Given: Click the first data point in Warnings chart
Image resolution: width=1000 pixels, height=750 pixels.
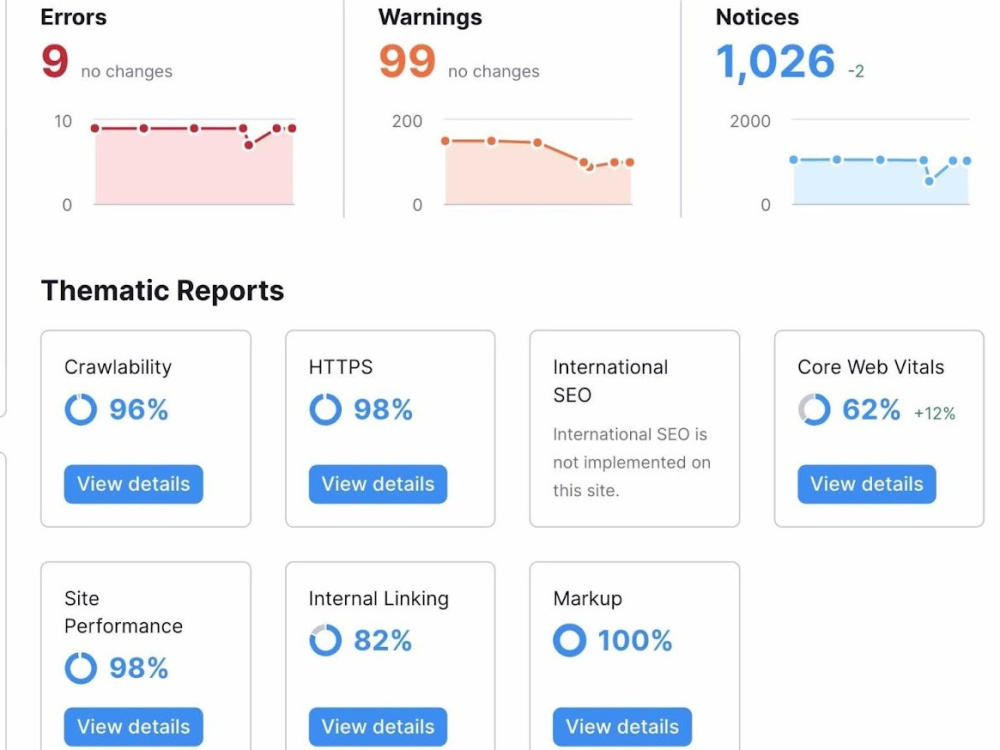Looking at the screenshot, I should [x=445, y=141].
